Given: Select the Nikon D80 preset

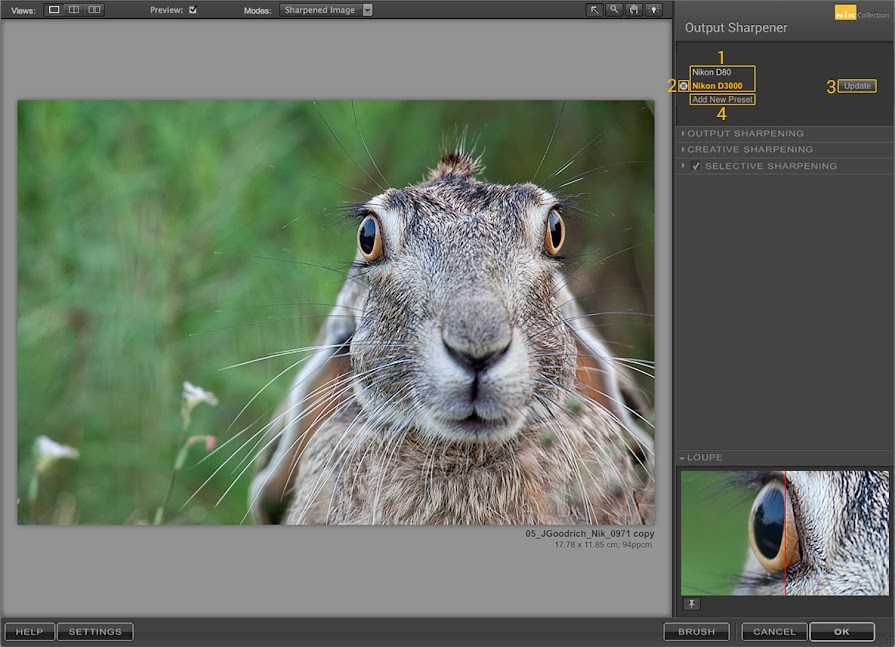Looking at the screenshot, I should tap(712, 73).
